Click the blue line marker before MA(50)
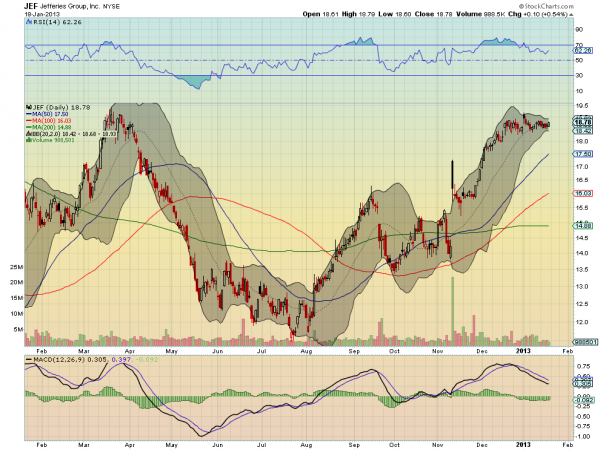The width and height of the screenshot is (600, 450). [x=29, y=114]
